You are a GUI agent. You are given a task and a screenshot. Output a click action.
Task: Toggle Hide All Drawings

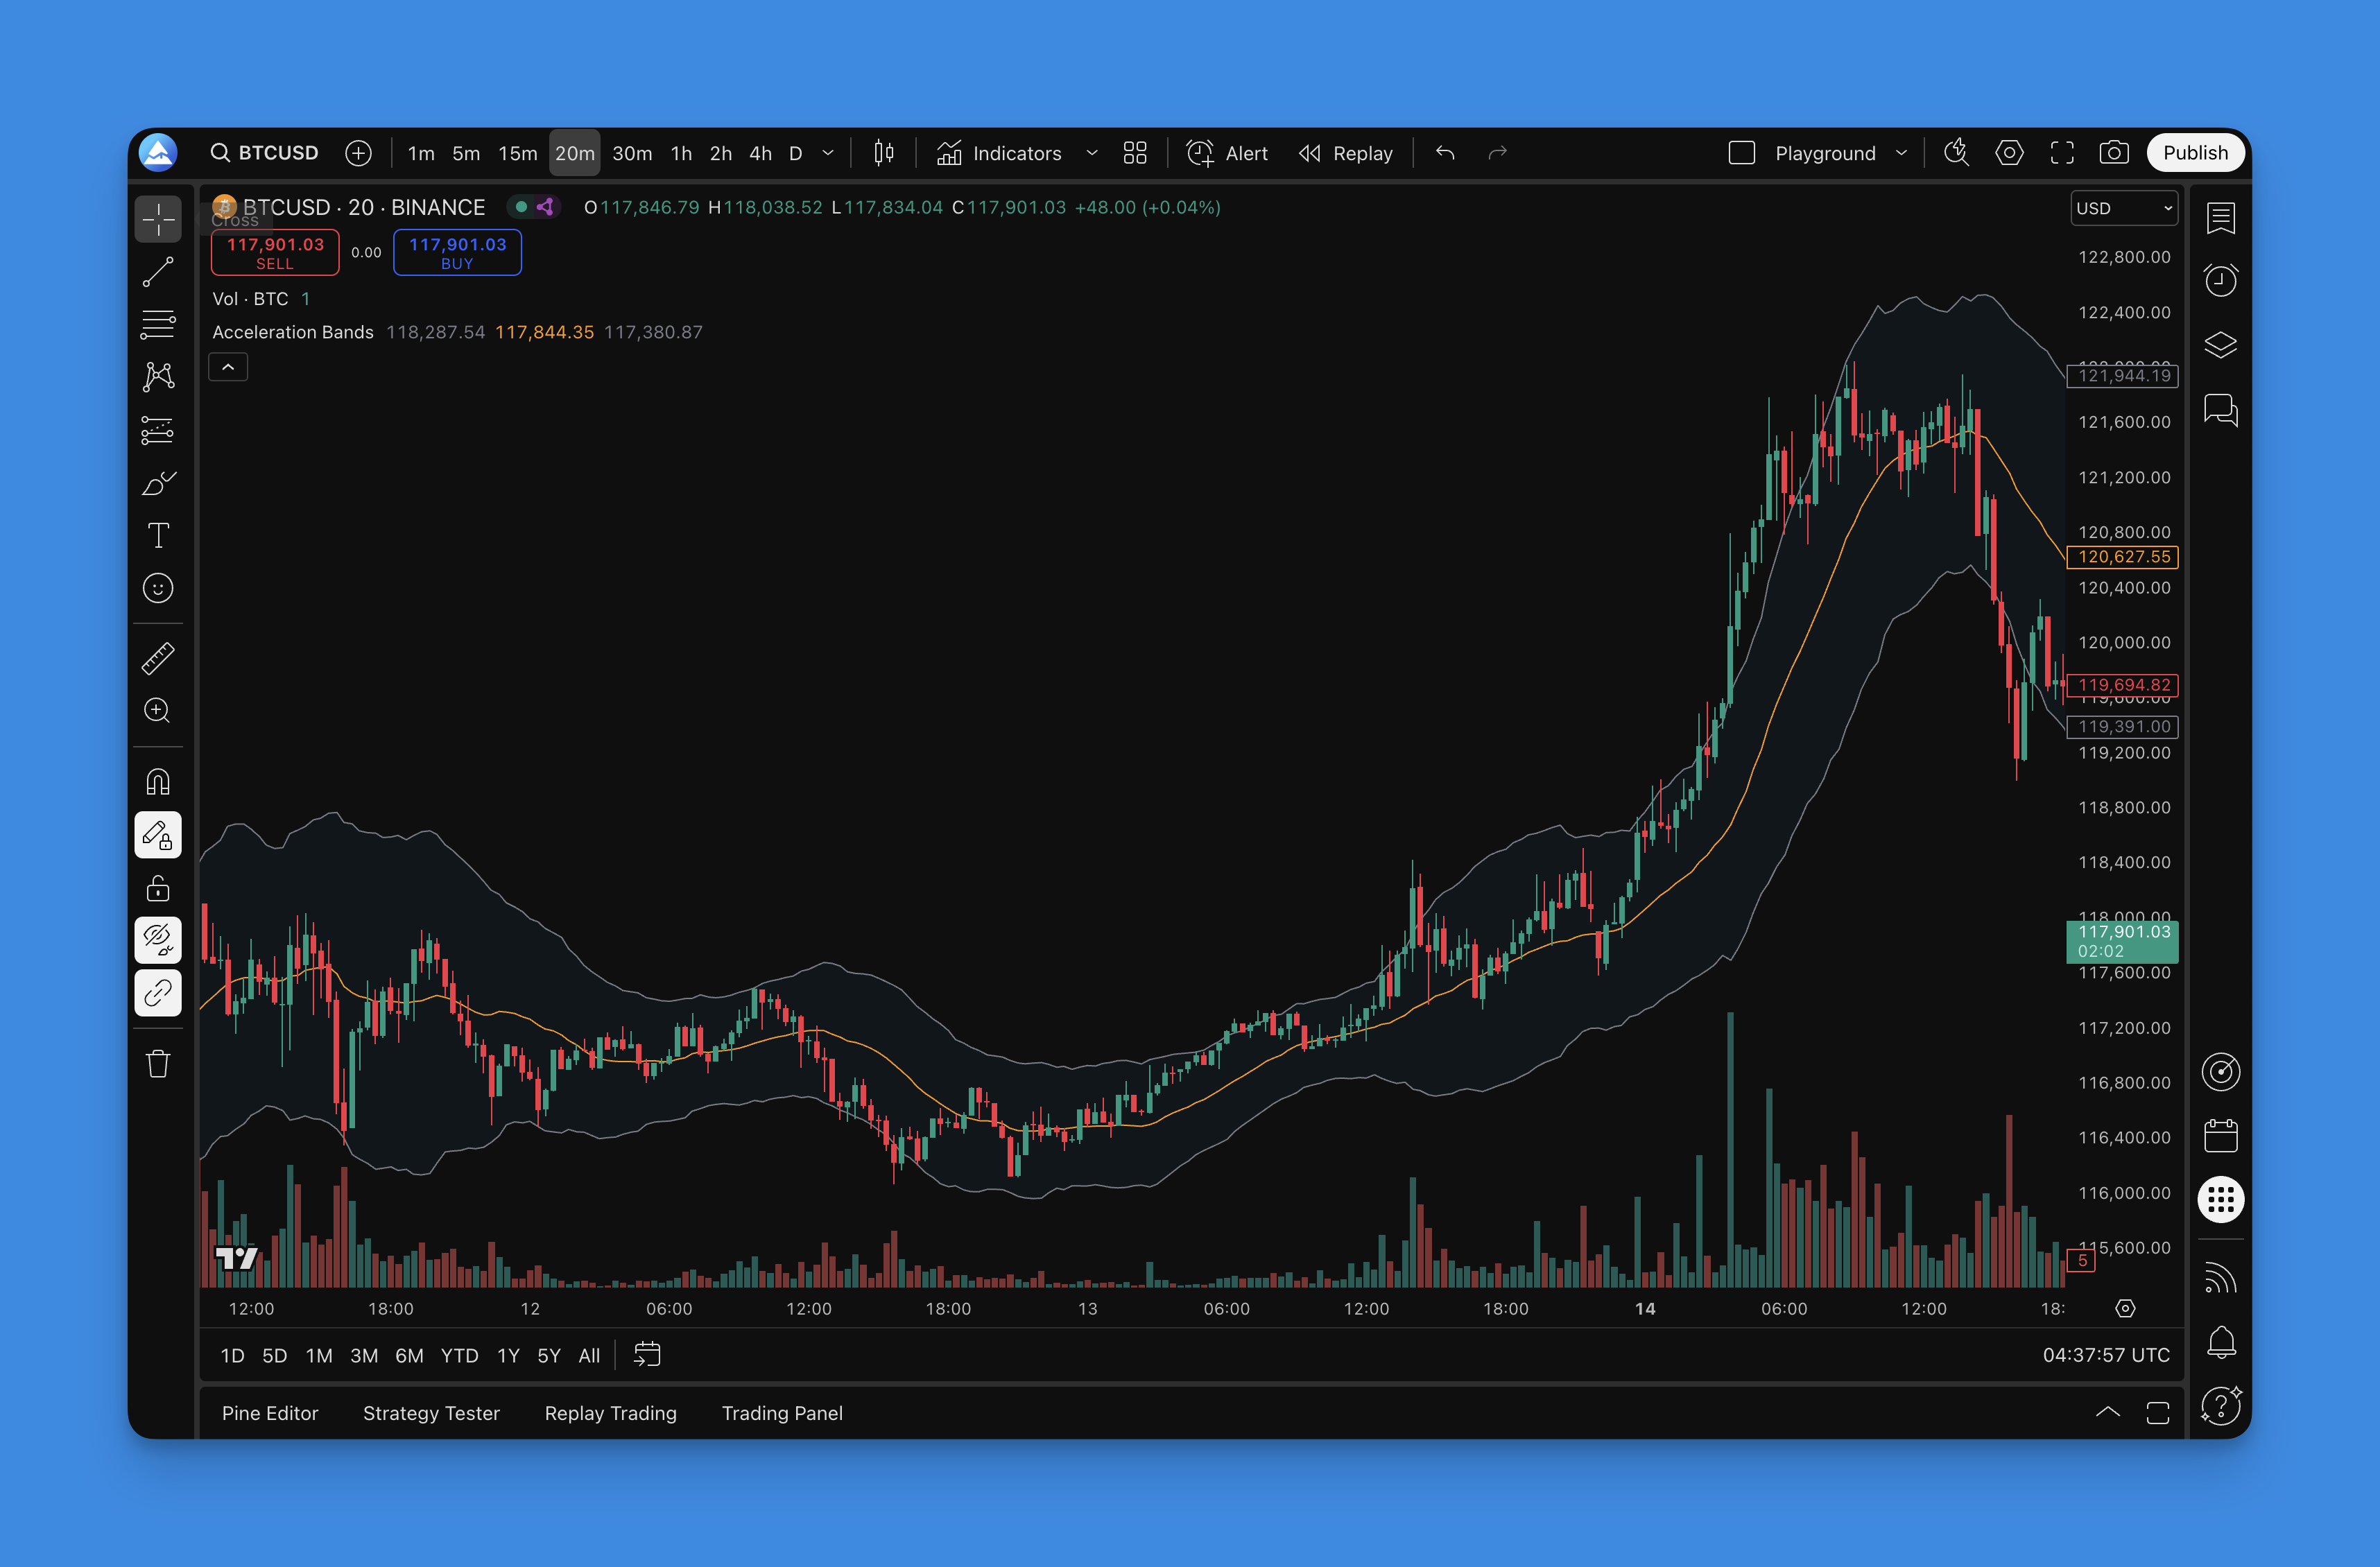point(158,940)
